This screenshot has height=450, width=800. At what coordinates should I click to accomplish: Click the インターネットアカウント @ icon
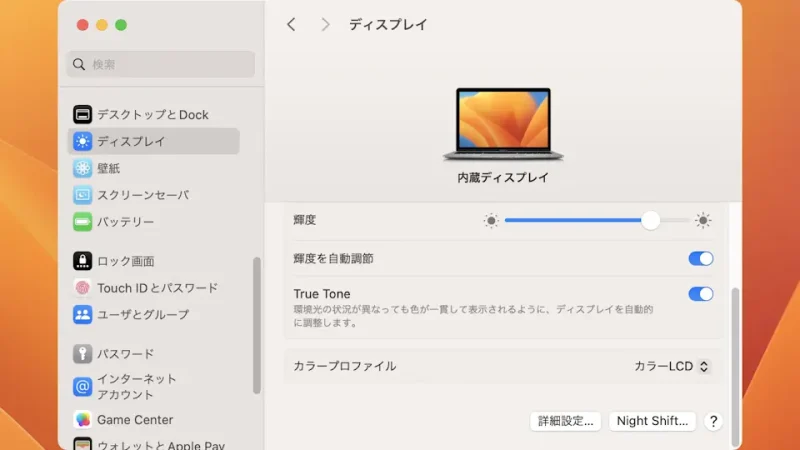coord(82,387)
